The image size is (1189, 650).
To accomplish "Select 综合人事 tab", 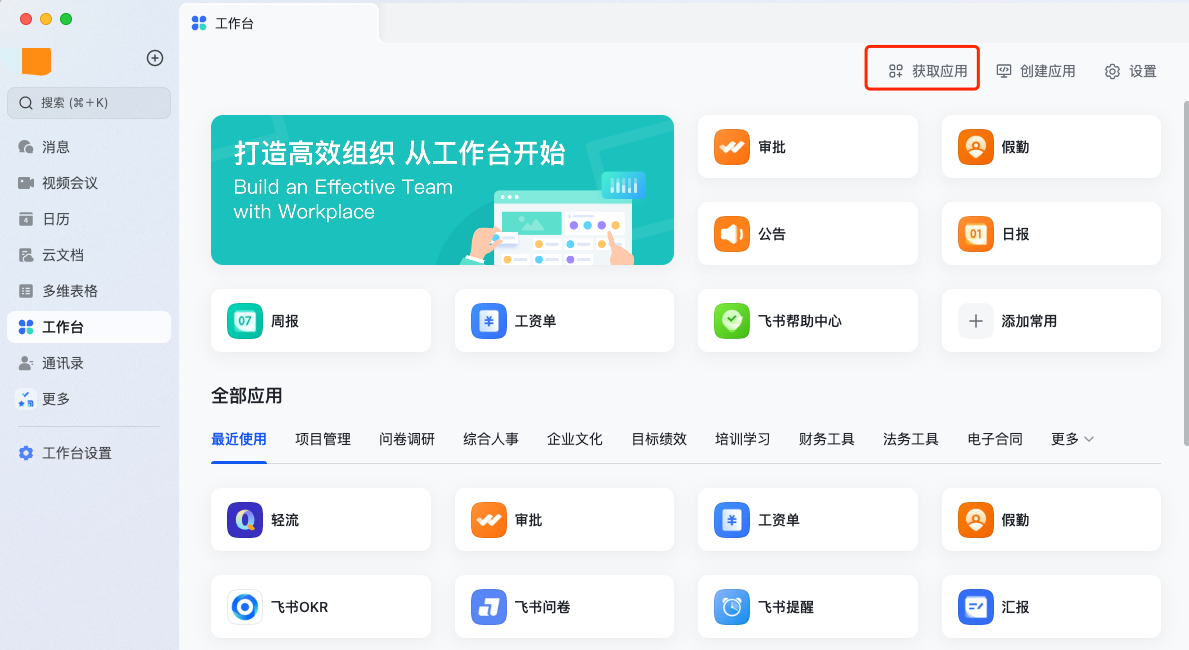I will [491, 439].
